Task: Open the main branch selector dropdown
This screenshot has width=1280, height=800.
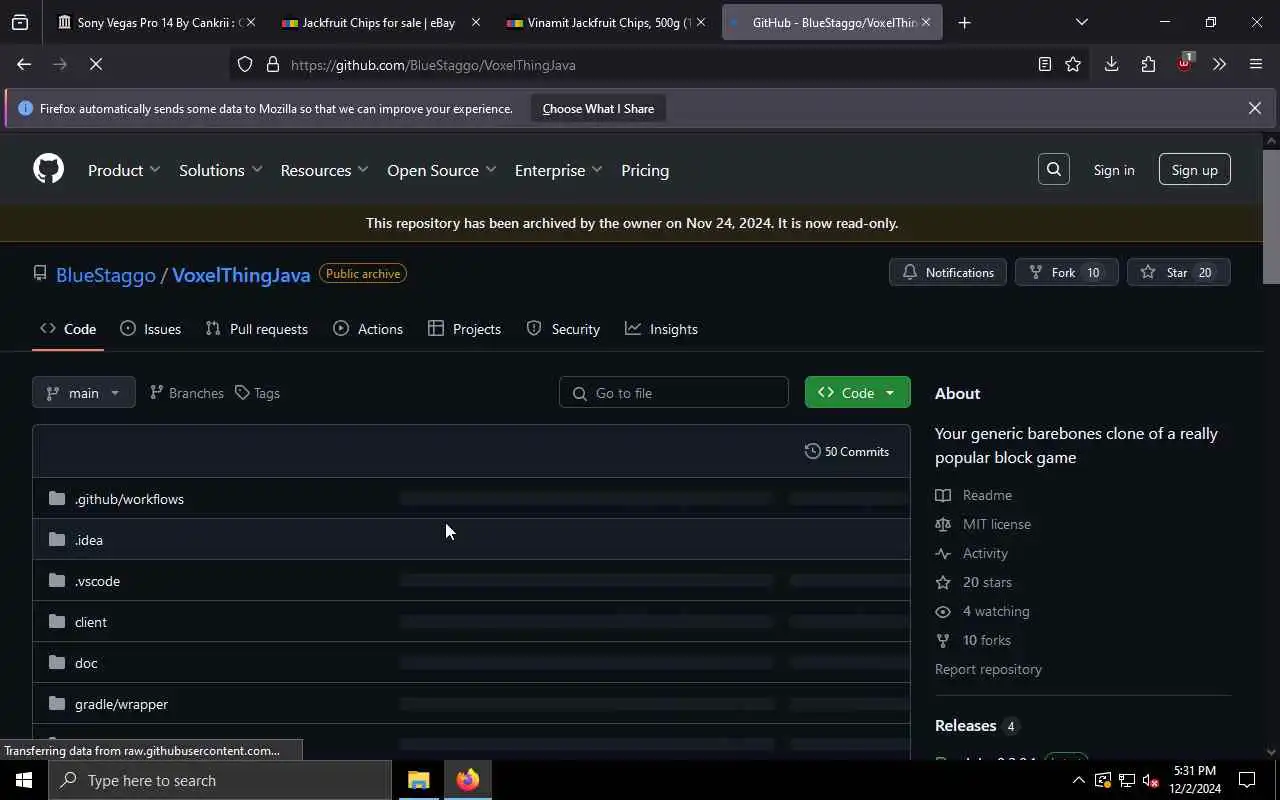Action: coord(83,393)
